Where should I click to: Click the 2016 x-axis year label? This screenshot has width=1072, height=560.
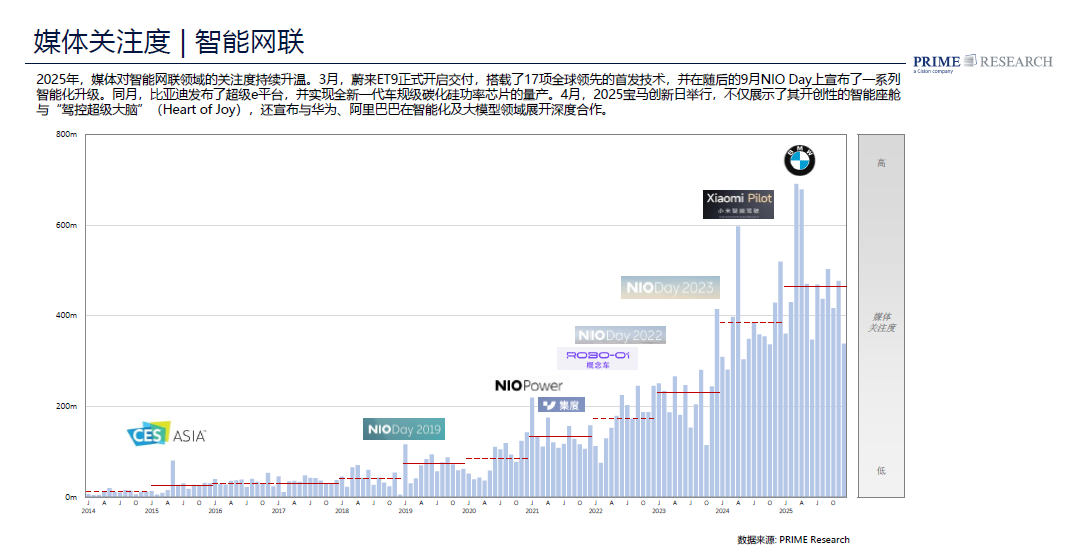coord(215,511)
